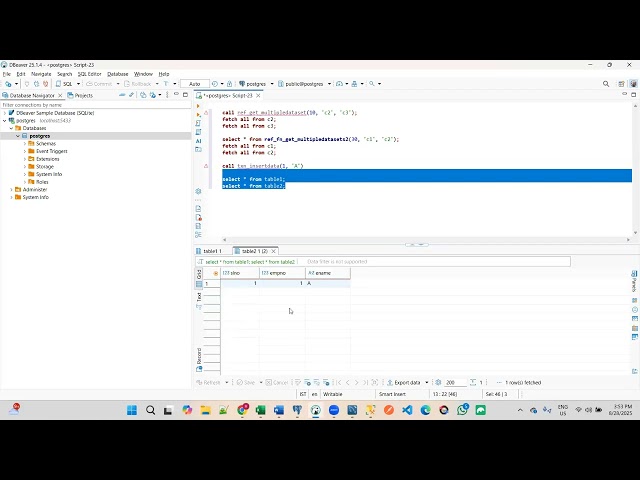Open the Windows Start menu
The width and height of the screenshot is (640, 480).
[x=132, y=410]
